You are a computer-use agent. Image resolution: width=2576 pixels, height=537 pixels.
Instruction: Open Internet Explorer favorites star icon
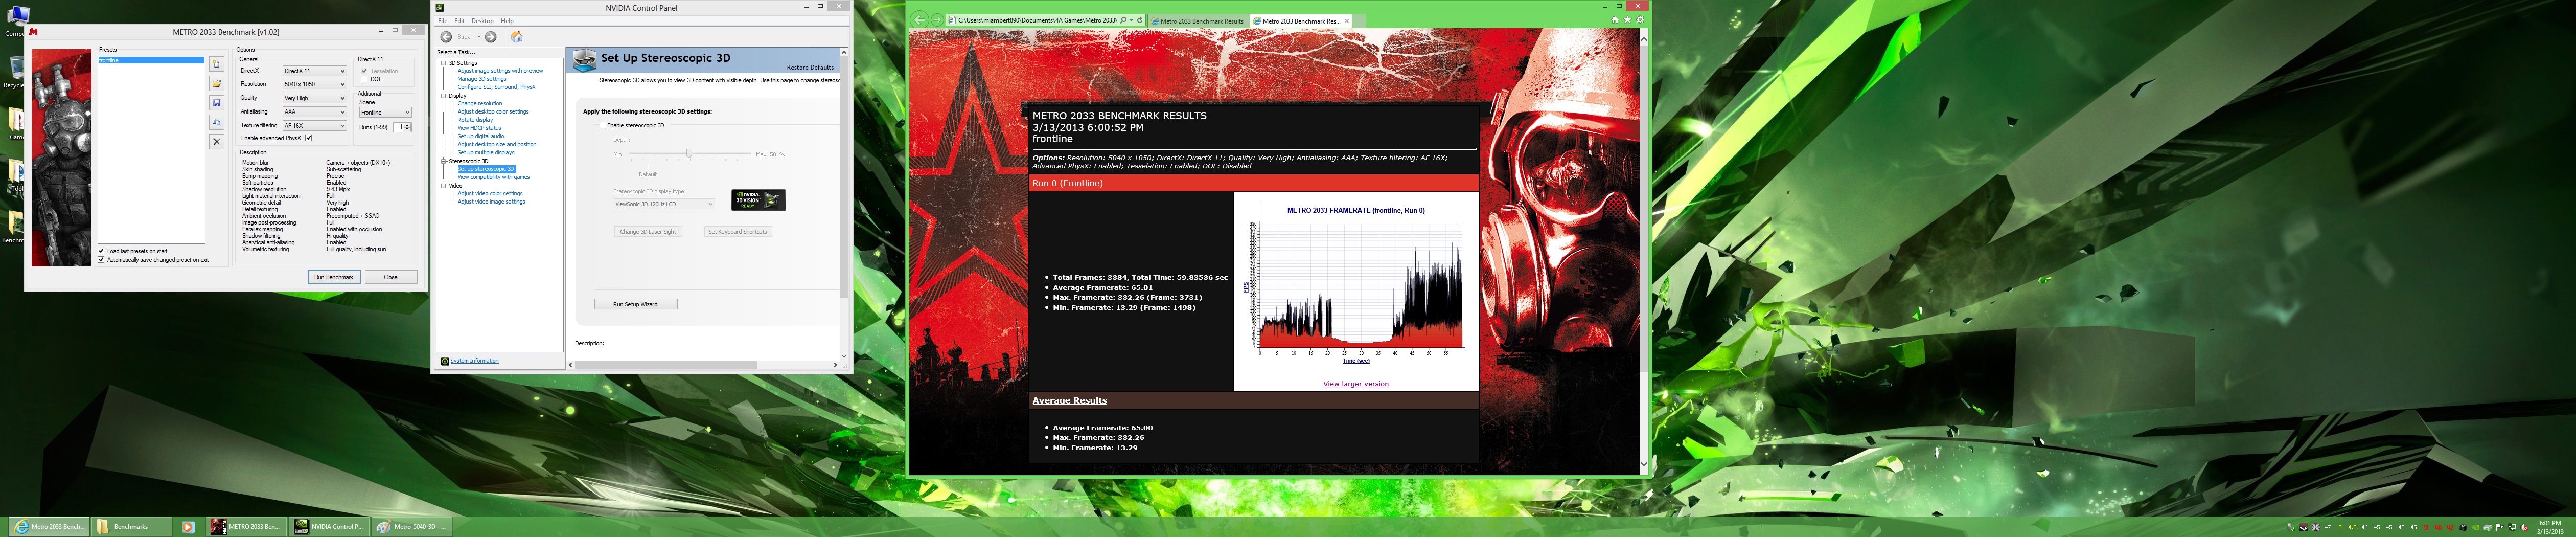coord(1627,20)
